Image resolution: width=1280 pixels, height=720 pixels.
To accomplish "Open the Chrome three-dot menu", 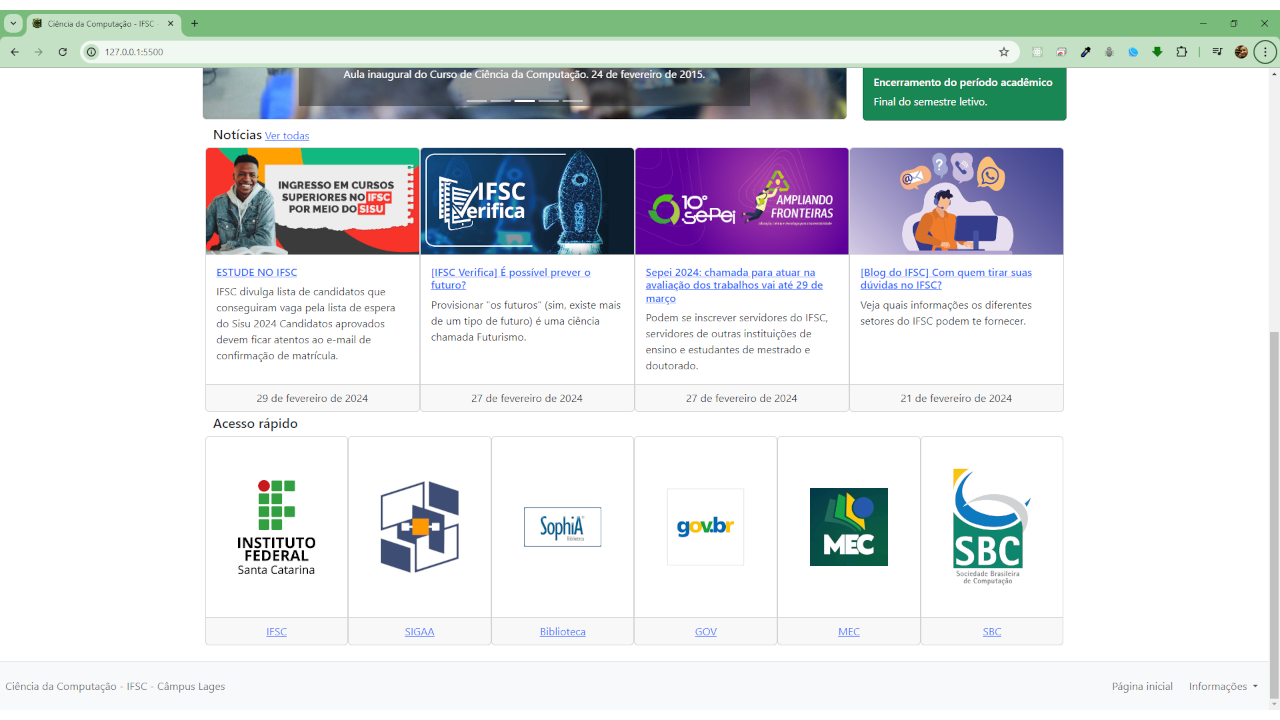I will tap(1265, 52).
